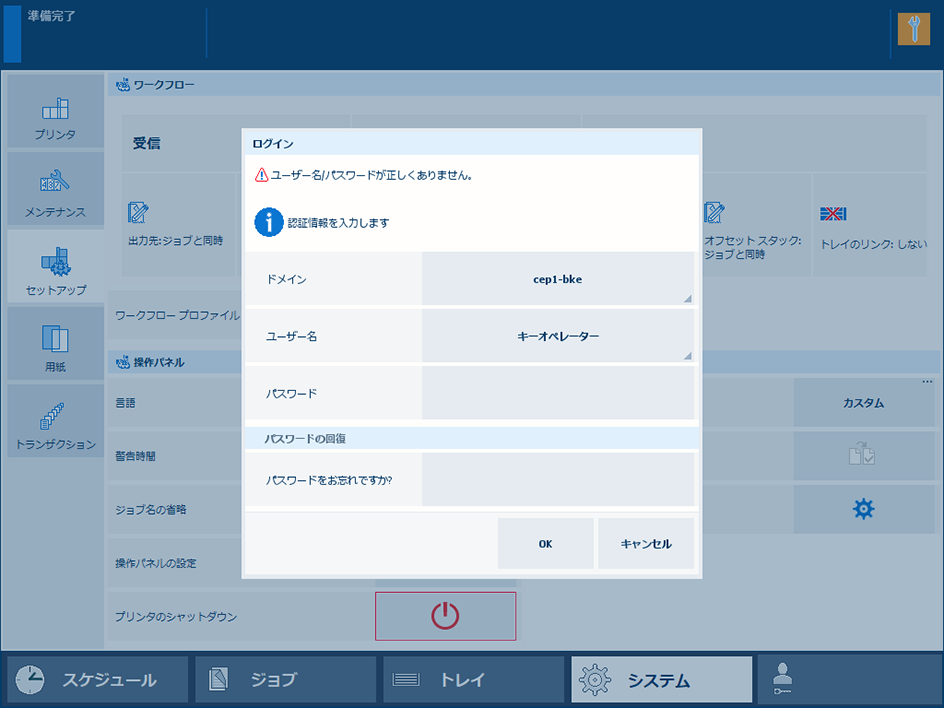The height and width of the screenshot is (708, 944).
Task: Click the user key login icon in bottom bar
Action: 848,680
